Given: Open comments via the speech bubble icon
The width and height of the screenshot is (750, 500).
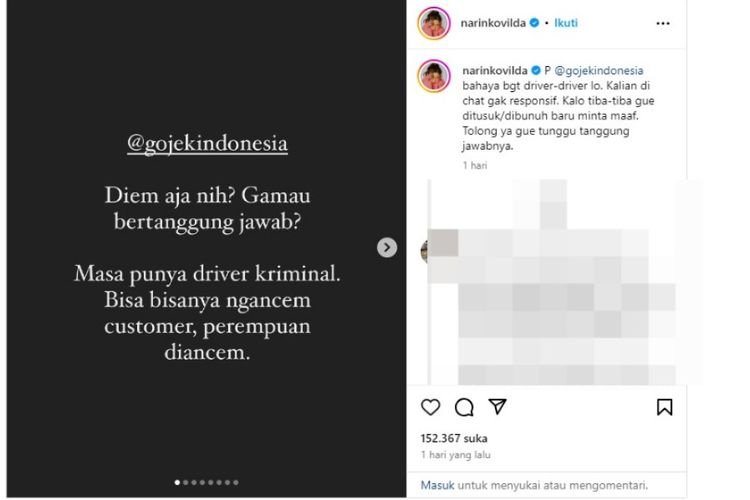Looking at the screenshot, I should (464, 407).
